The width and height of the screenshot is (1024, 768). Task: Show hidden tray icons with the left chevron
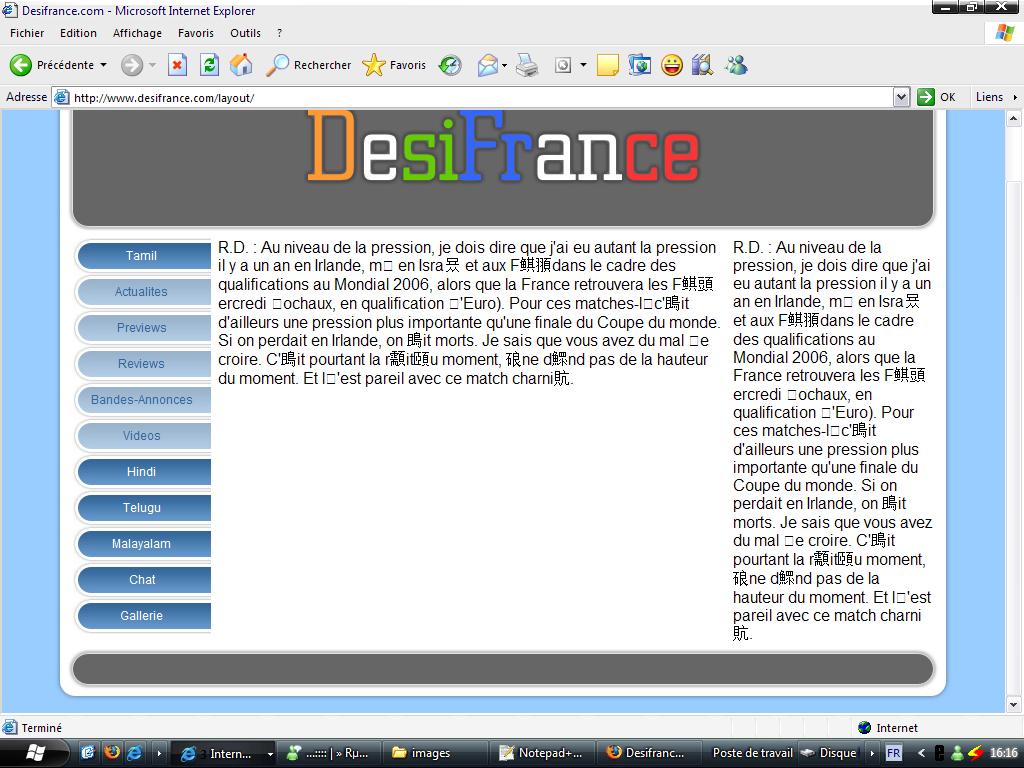tap(921, 753)
